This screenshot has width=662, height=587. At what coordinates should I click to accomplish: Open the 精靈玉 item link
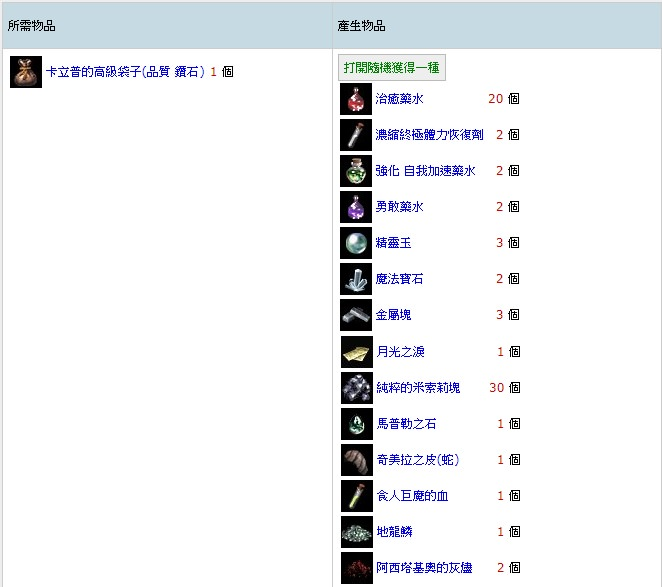click(x=393, y=243)
